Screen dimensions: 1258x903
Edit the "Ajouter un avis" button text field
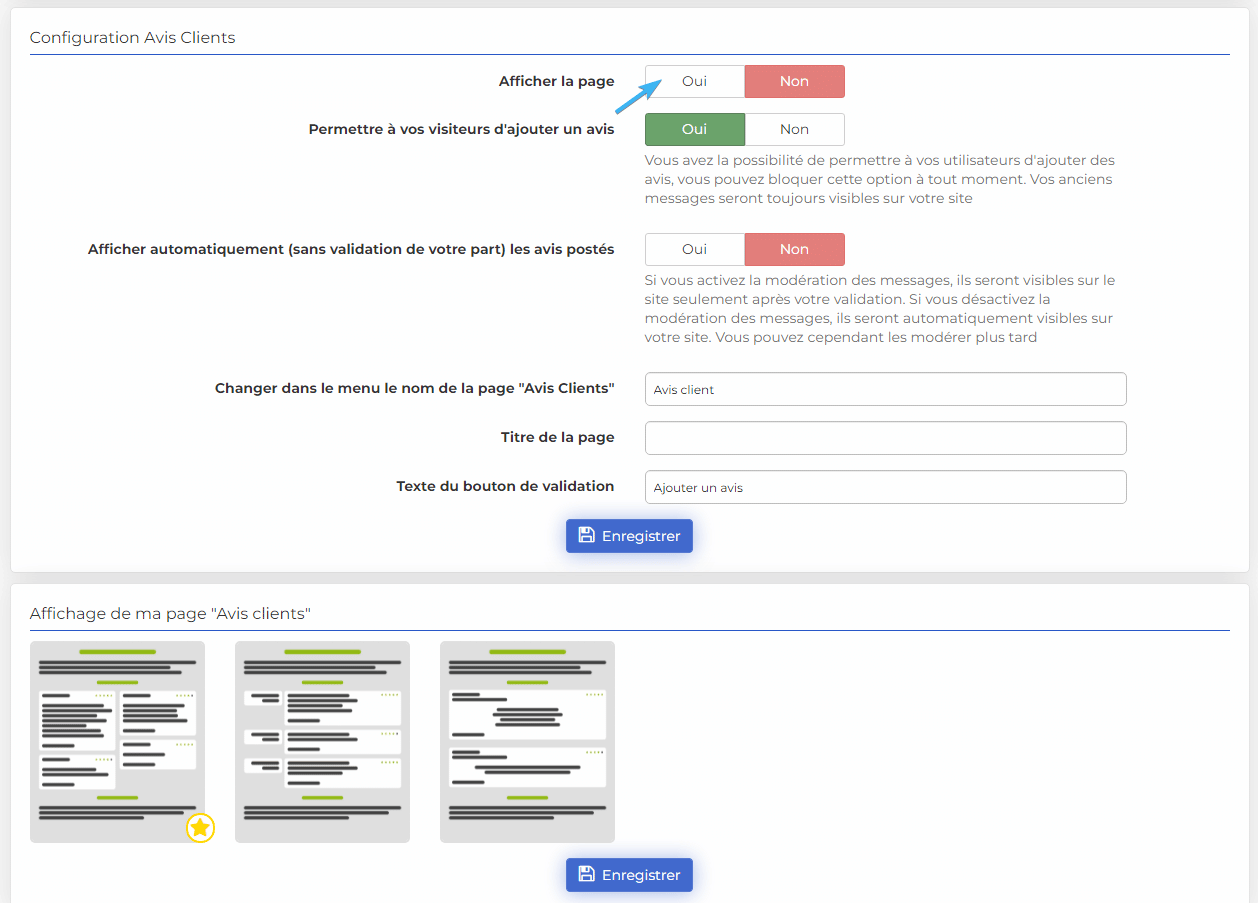click(886, 488)
